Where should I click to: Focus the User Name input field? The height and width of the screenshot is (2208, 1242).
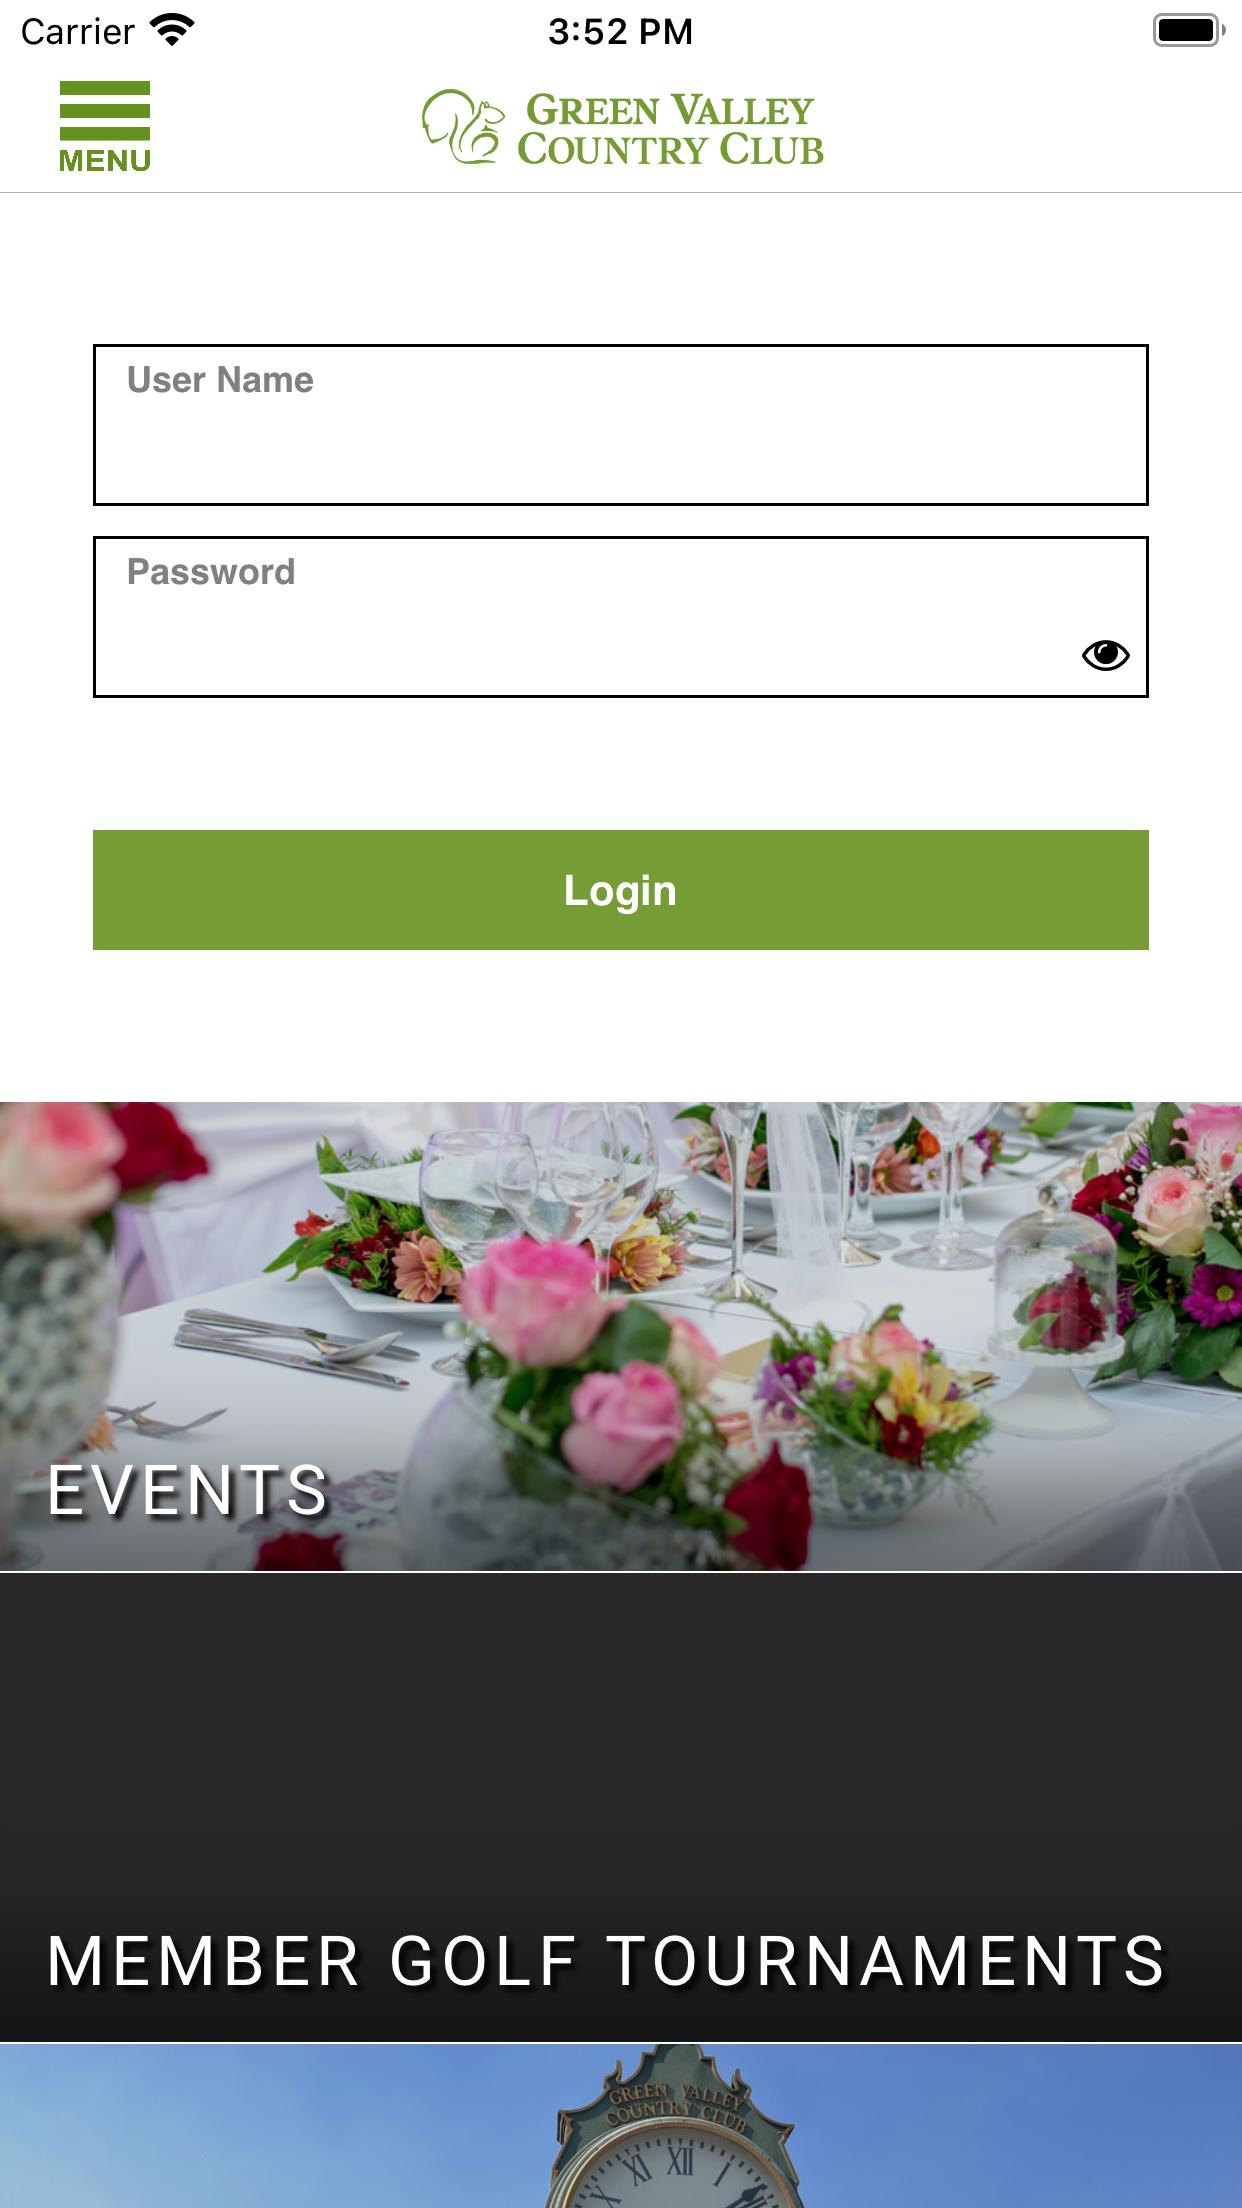point(620,425)
